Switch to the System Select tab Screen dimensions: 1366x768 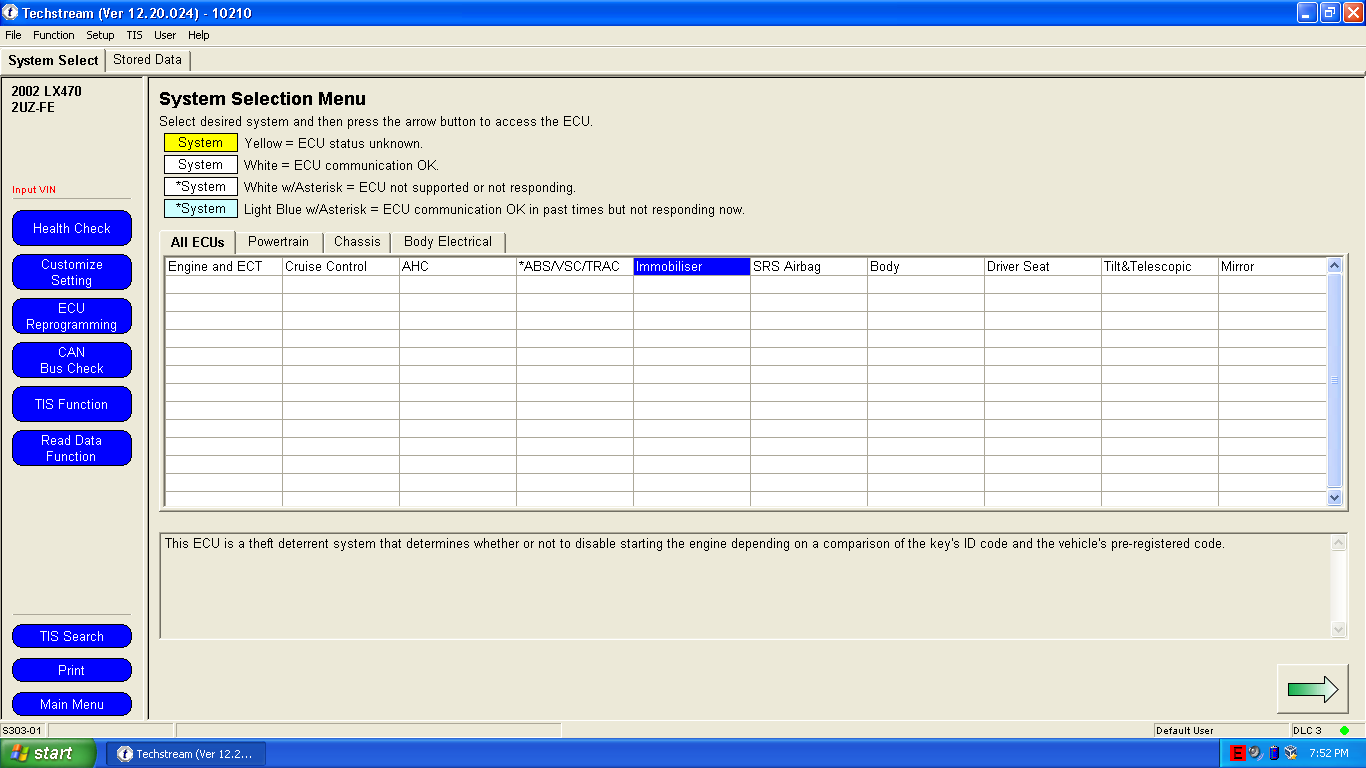pos(53,60)
